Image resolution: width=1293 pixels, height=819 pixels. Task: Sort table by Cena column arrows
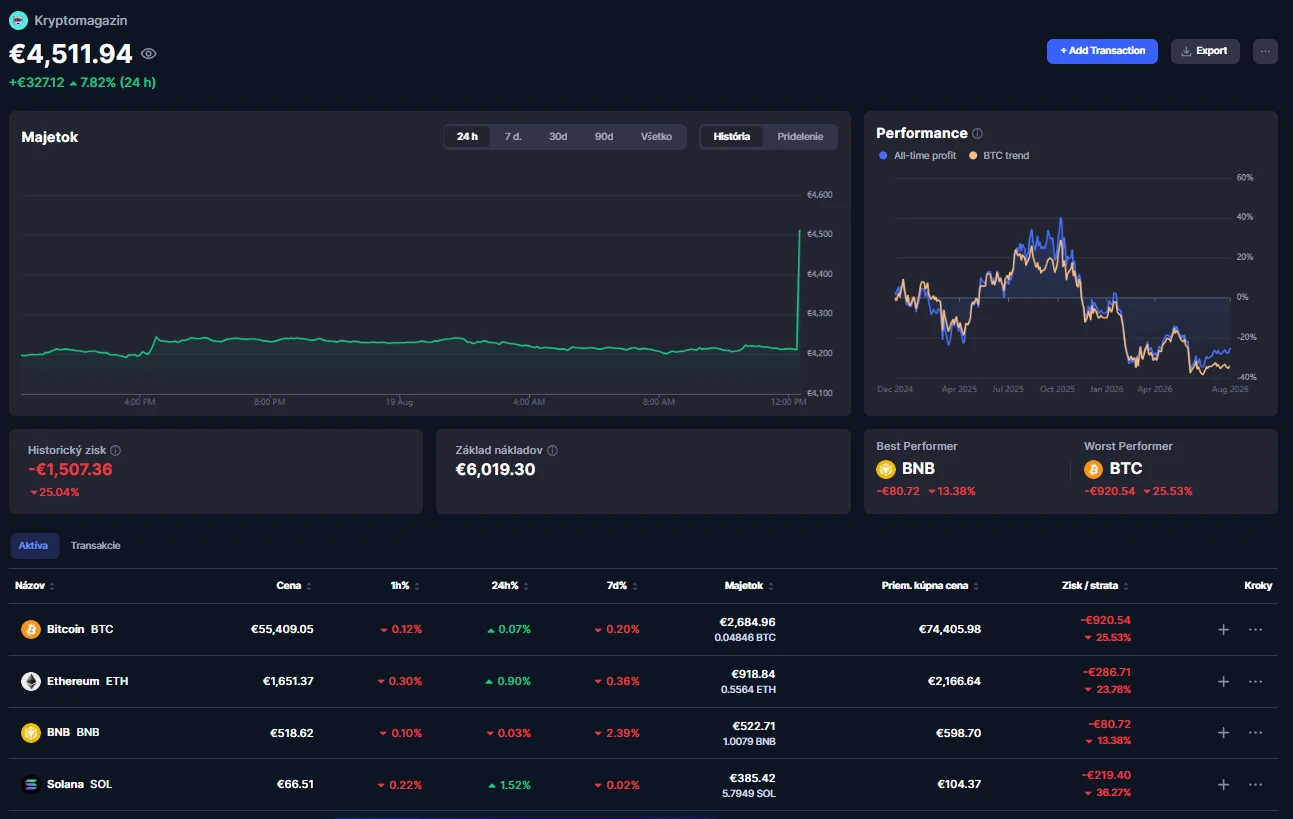[x=309, y=586]
